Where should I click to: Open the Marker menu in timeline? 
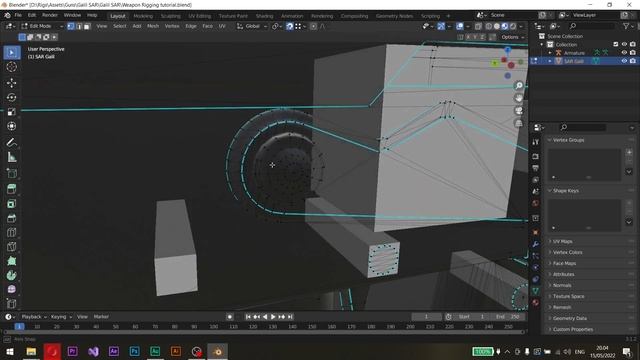click(x=101, y=317)
